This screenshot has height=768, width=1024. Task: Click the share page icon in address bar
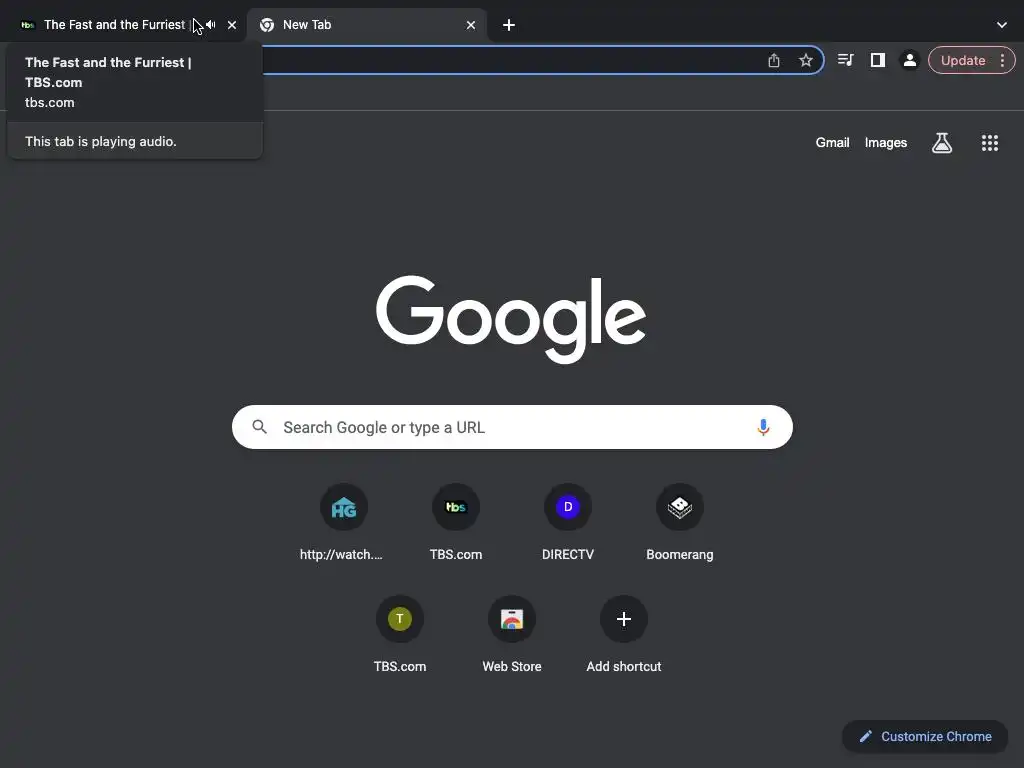click(x=774, y=60)
